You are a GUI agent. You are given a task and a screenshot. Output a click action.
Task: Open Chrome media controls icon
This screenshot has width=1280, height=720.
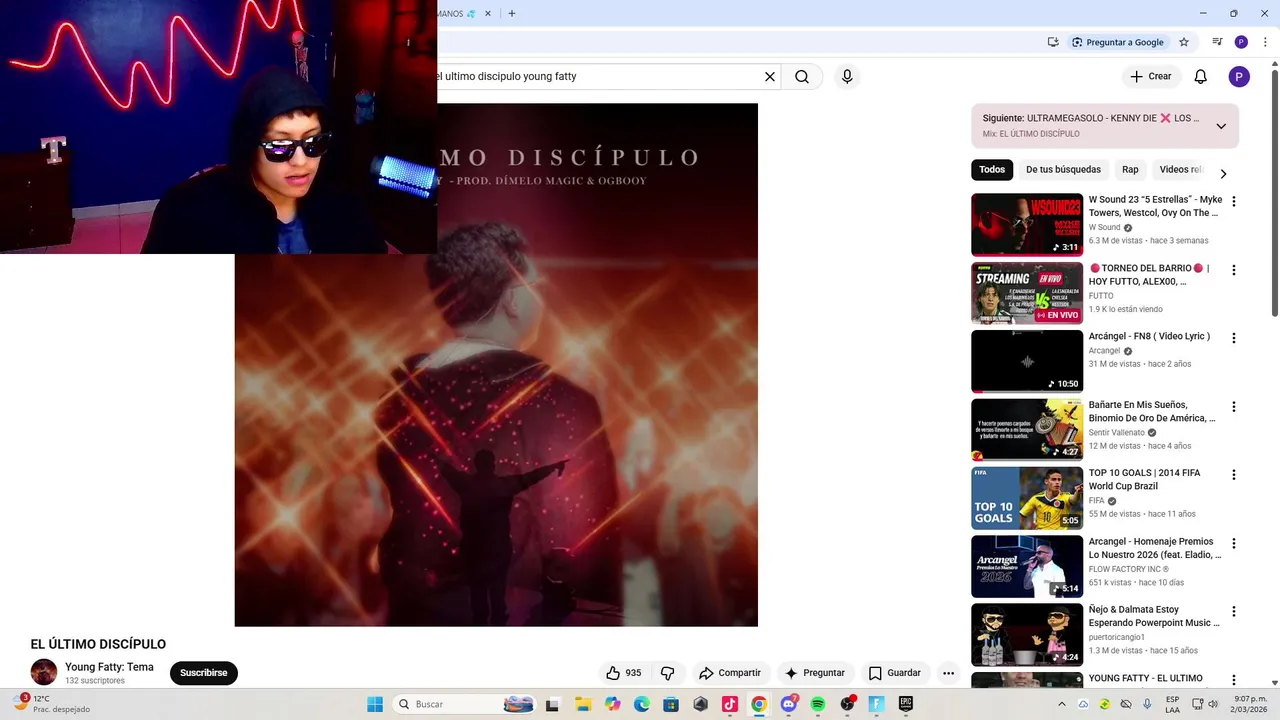point(1217,42)
